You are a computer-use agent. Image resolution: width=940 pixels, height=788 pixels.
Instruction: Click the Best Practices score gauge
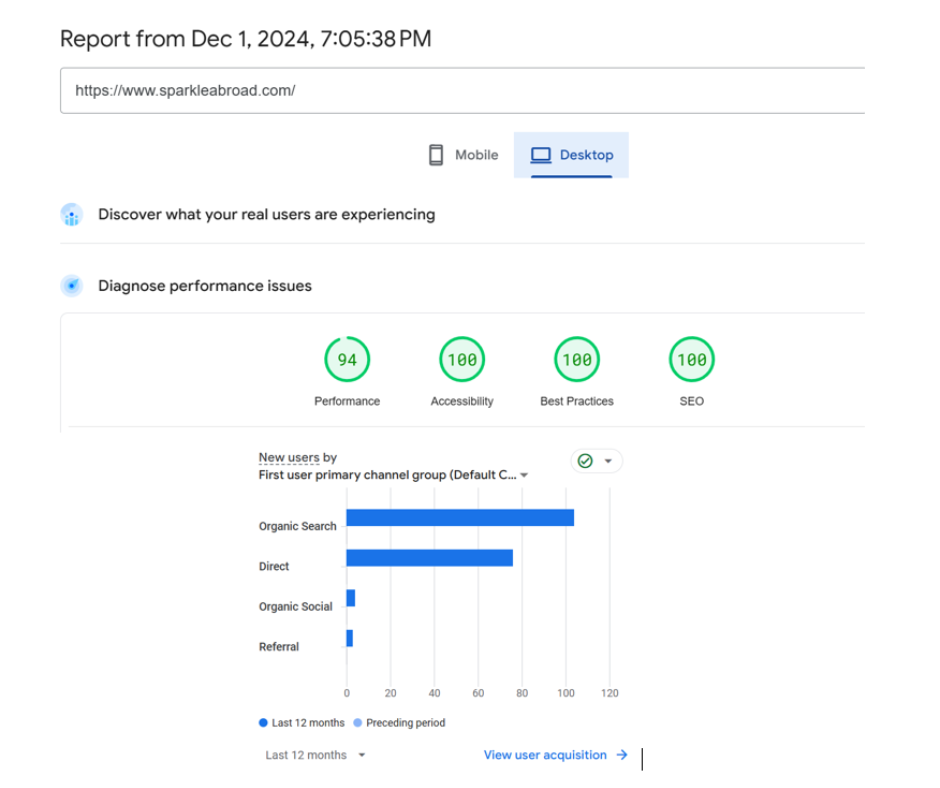pos(577,360)
